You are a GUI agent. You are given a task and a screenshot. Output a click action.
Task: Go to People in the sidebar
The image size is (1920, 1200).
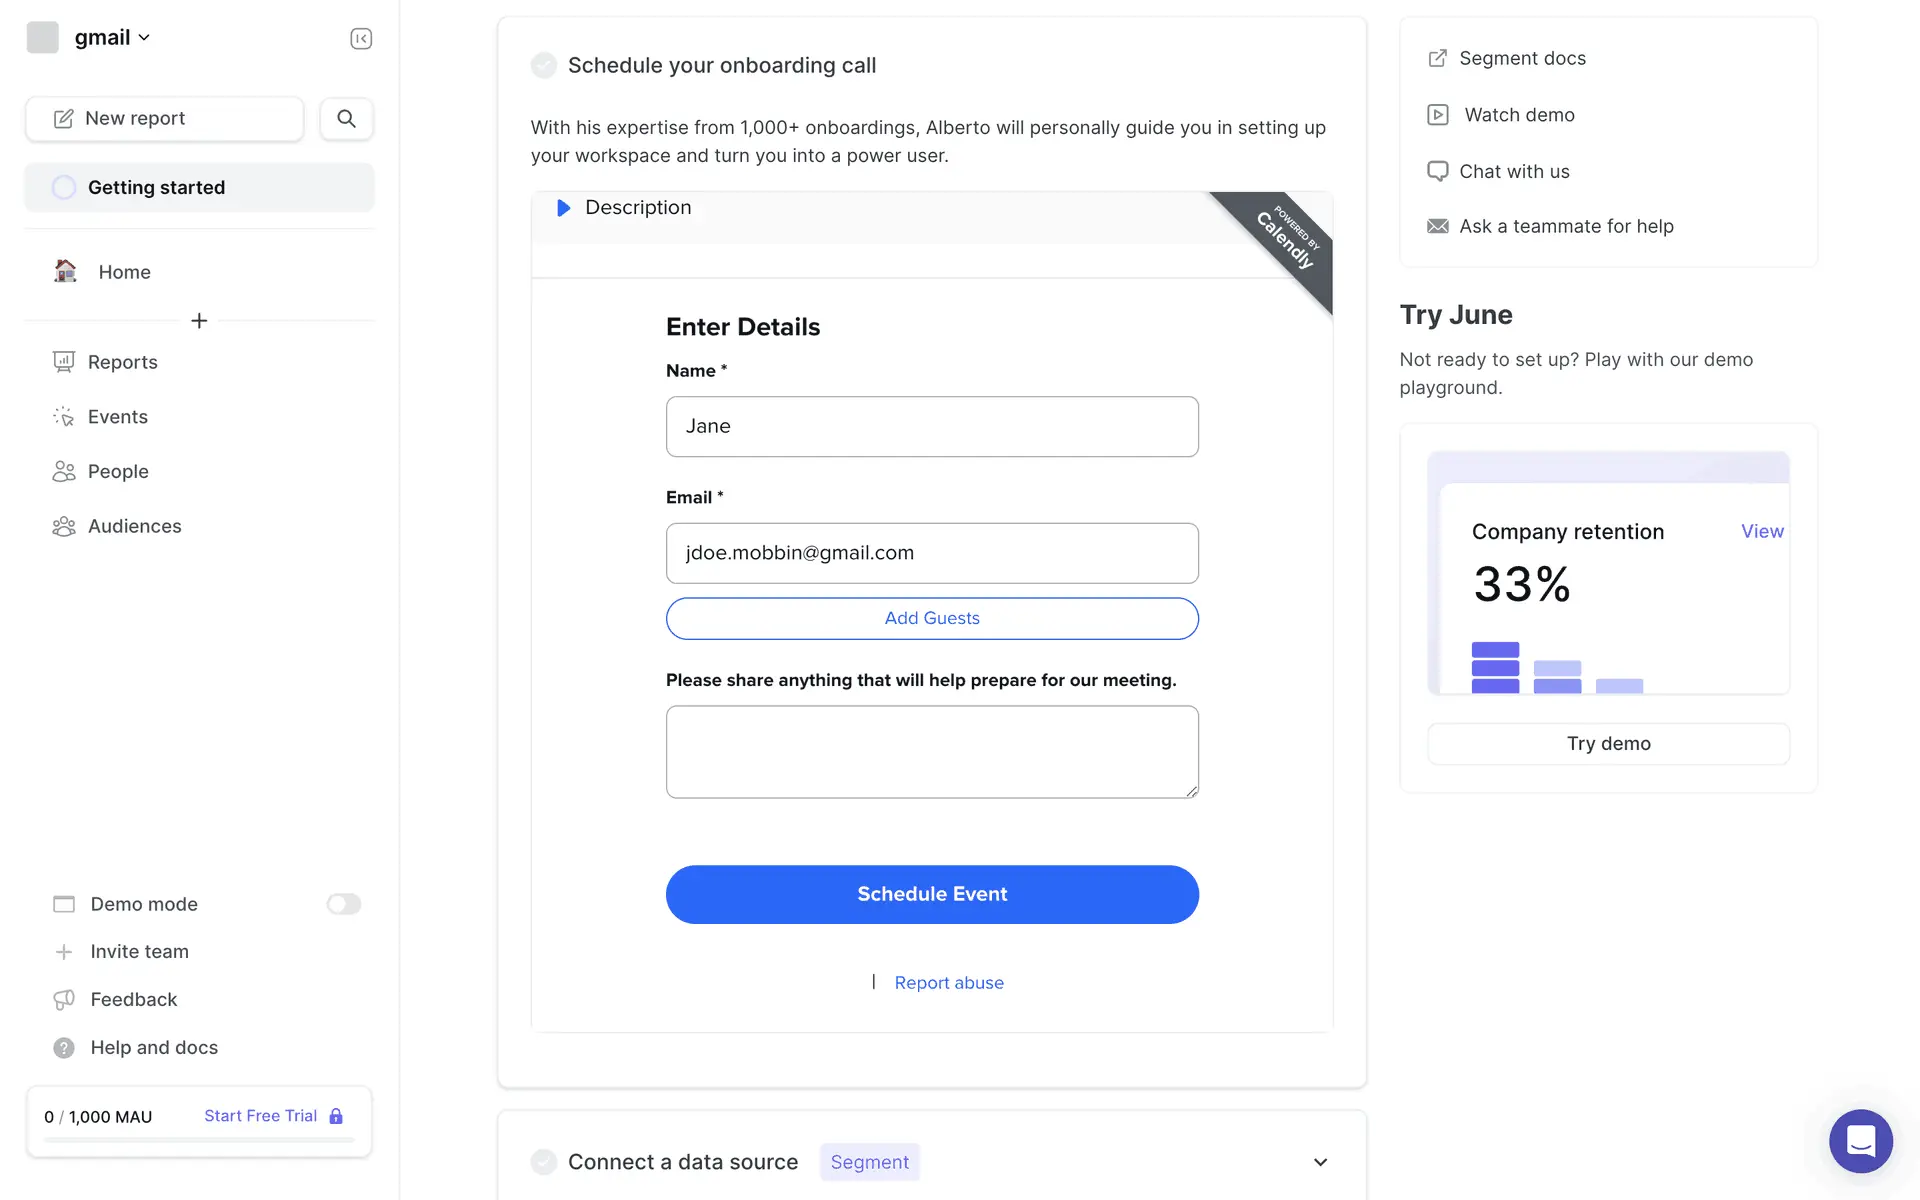point(117,472)
